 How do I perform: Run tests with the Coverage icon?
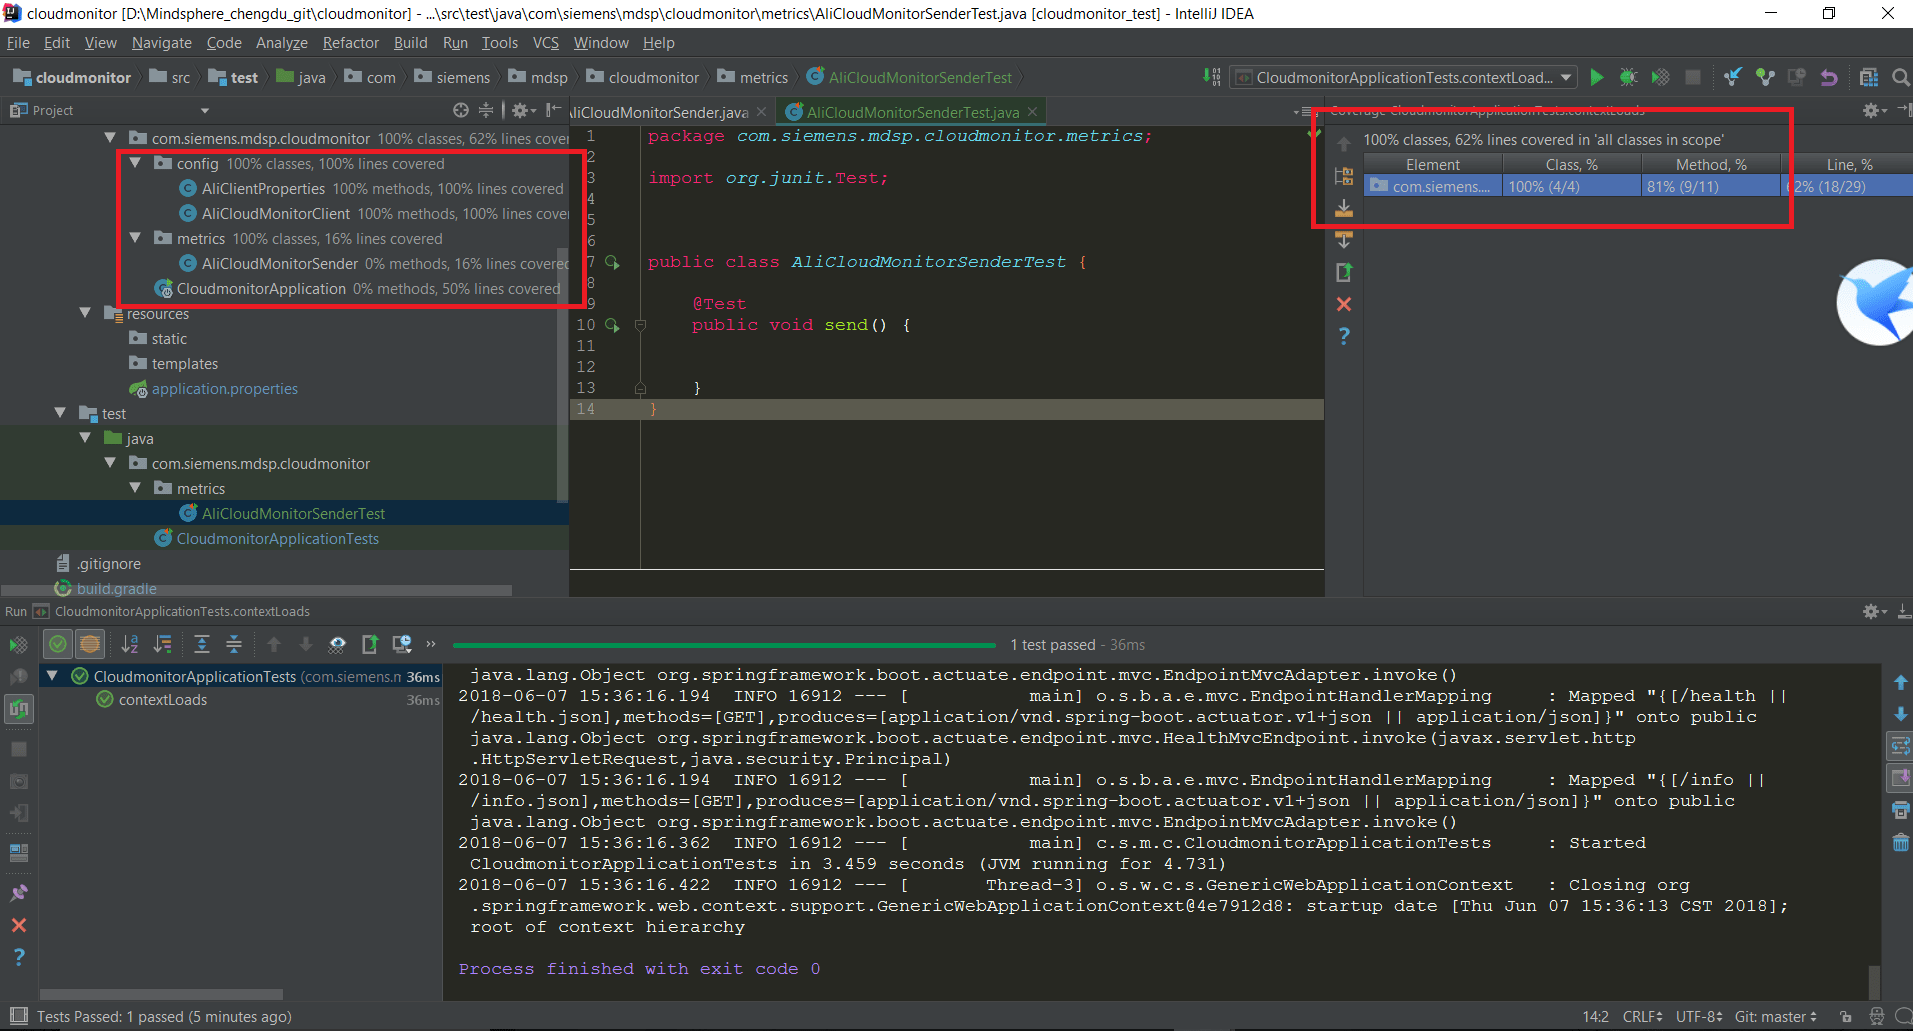[x=1662, y=77]
